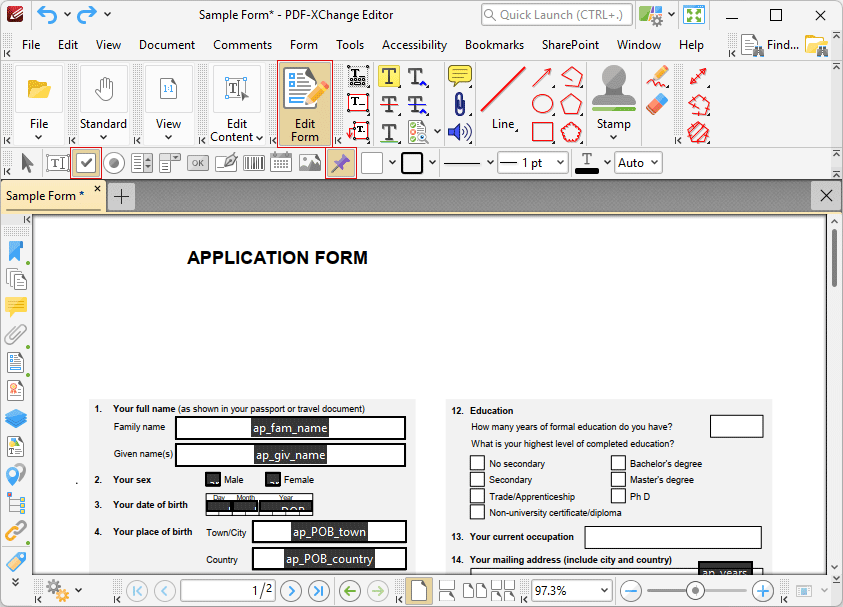Open a new document tab
The image size is (843, 607).
122,196
